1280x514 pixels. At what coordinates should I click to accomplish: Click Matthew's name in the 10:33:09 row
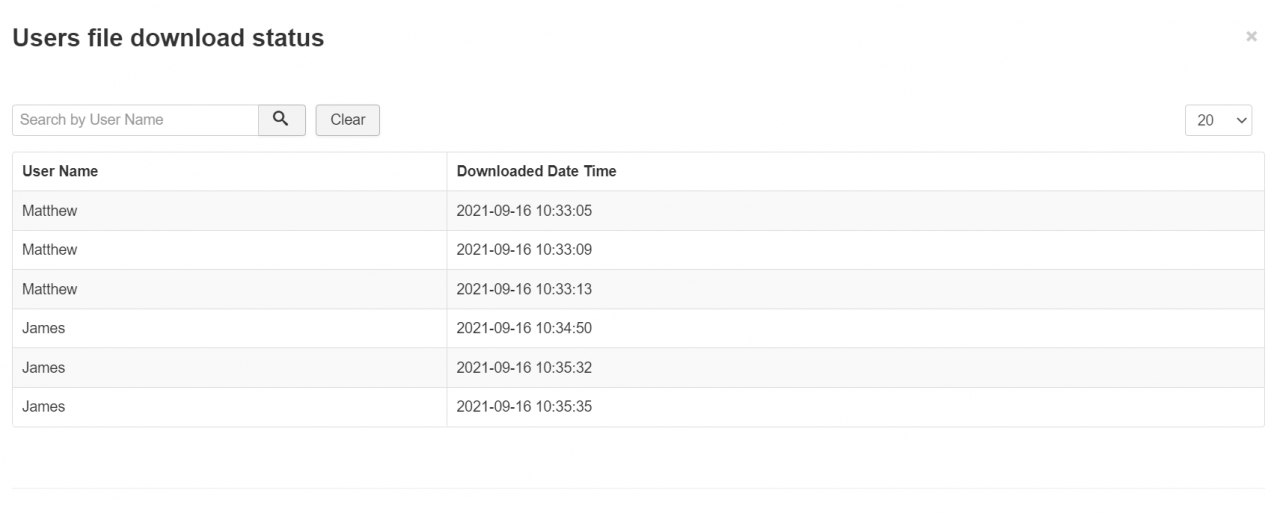pos(50,250)
